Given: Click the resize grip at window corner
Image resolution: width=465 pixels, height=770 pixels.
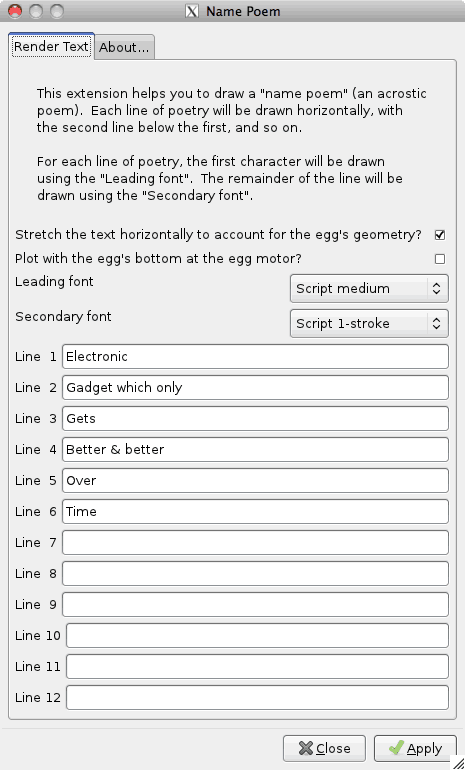Looking at the screenshot, I should pos(457,762).
